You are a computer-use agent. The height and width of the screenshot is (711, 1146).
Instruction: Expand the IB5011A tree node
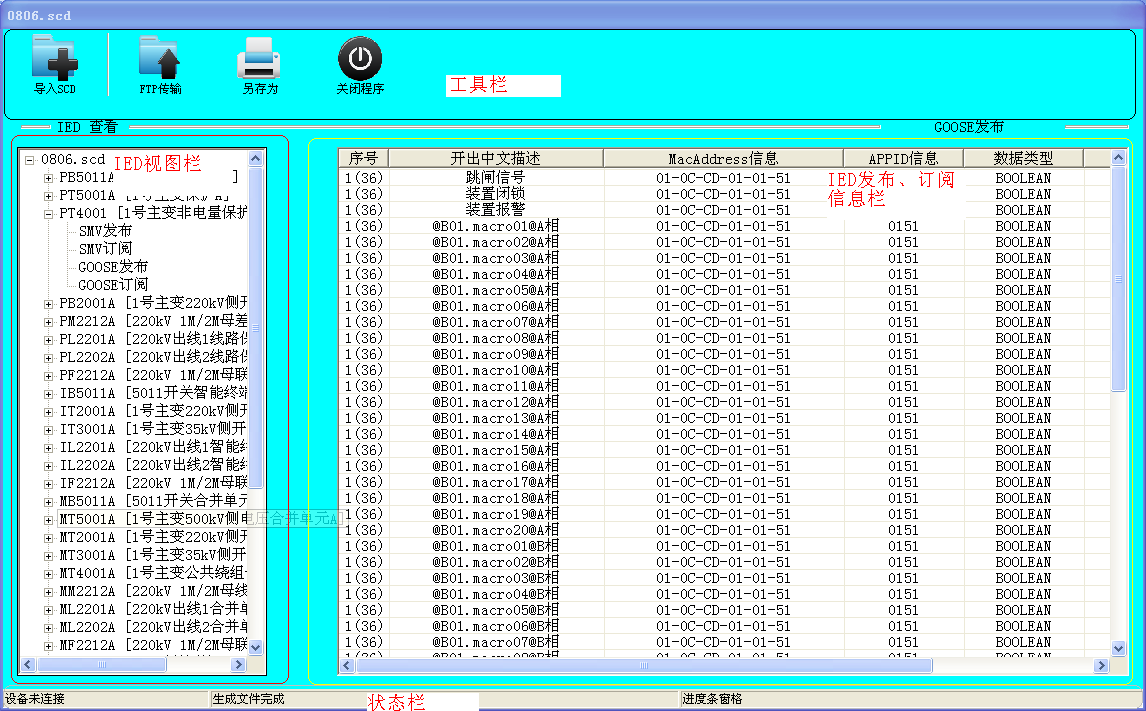click(x=48, y=394)
